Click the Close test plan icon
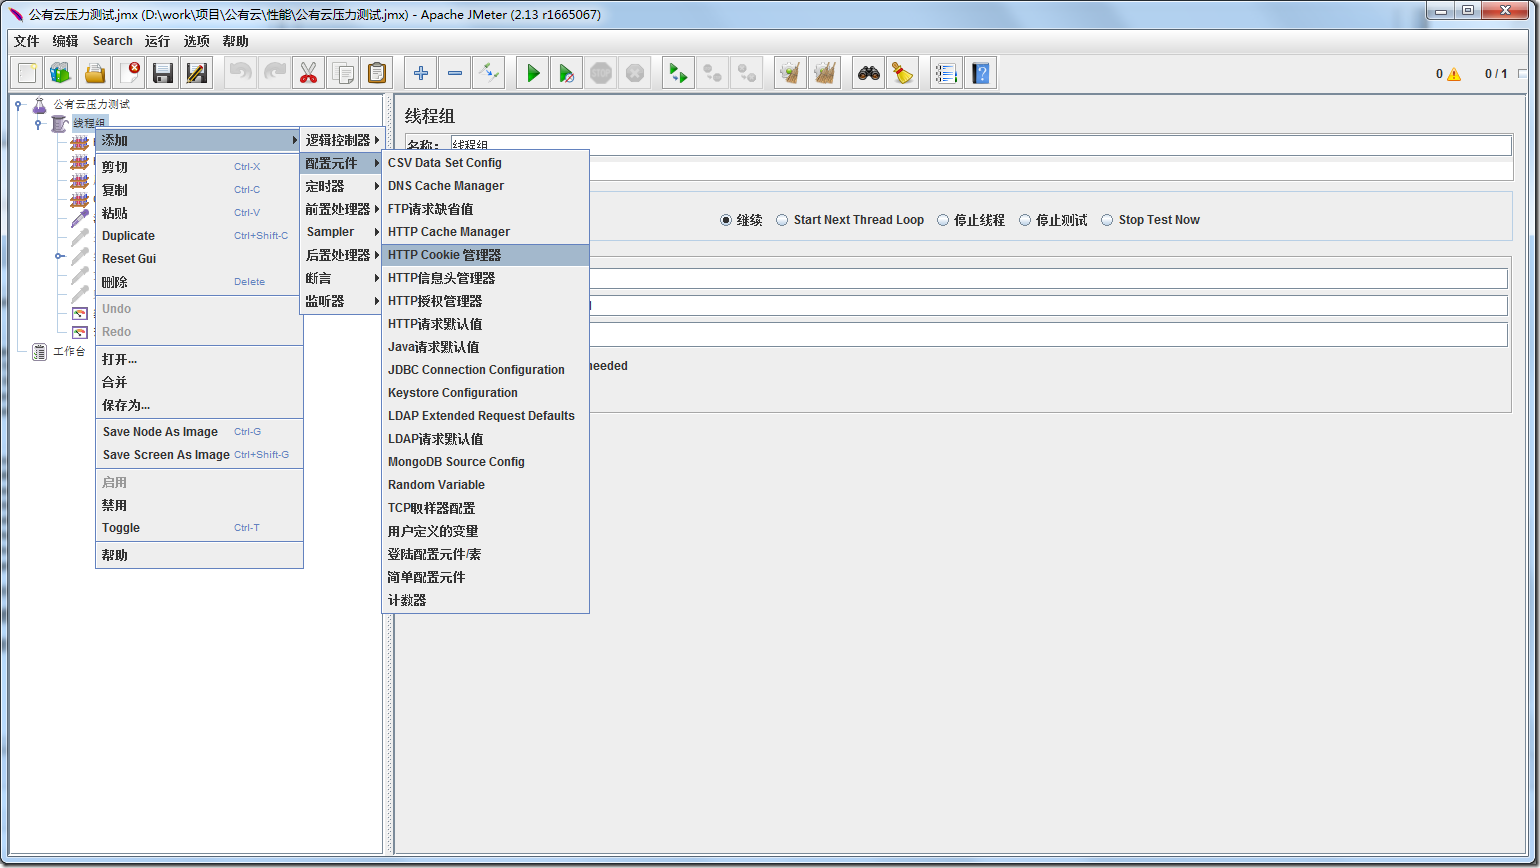 point(129,73)
